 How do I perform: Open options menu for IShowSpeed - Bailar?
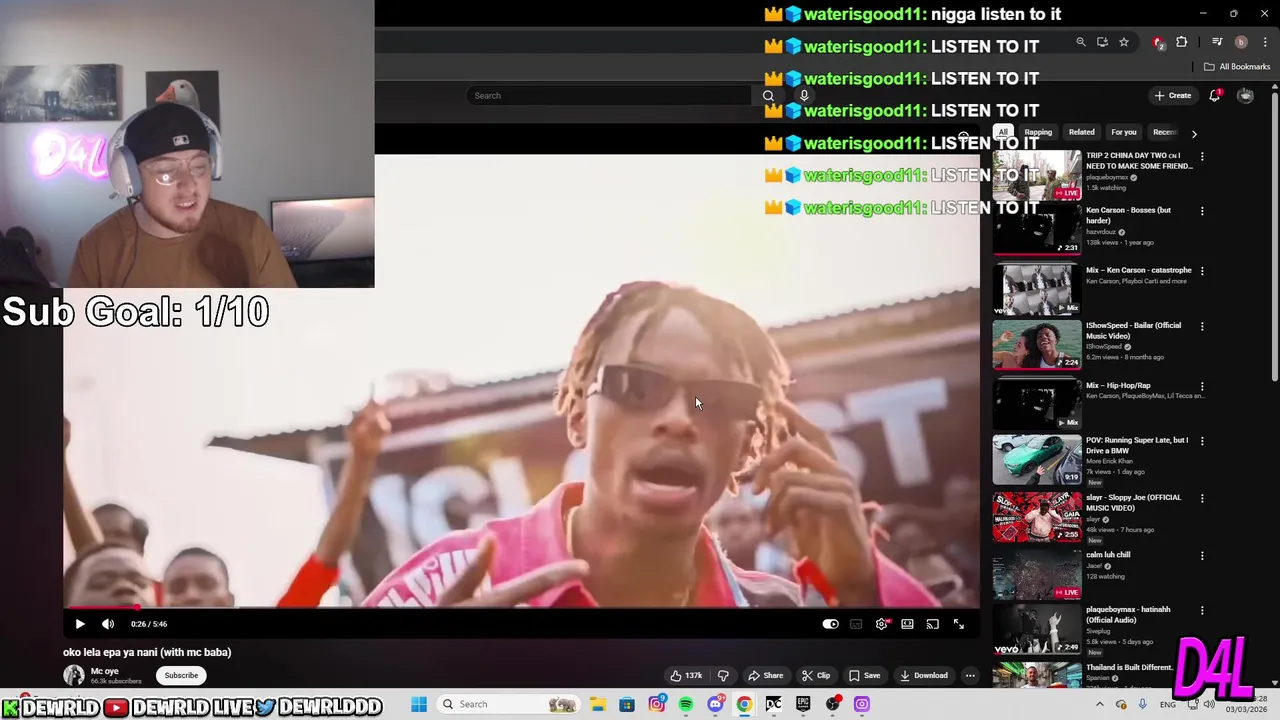pyautogui.click(x=1202, y=326)
